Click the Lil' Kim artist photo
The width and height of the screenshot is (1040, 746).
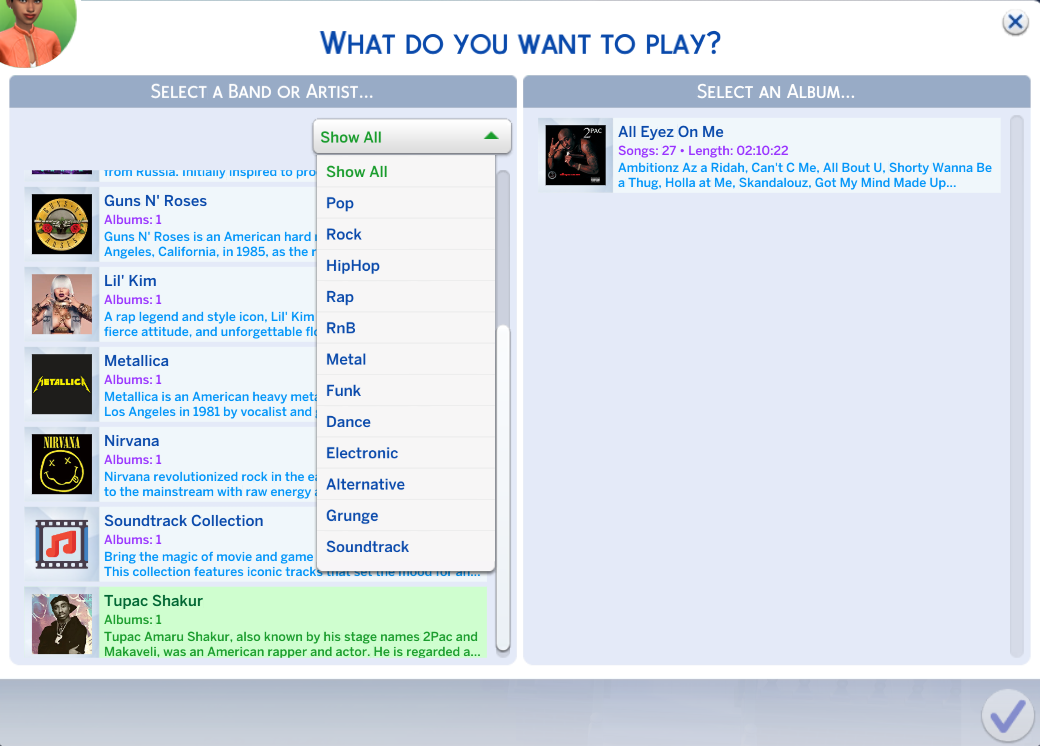click(62, 304)
